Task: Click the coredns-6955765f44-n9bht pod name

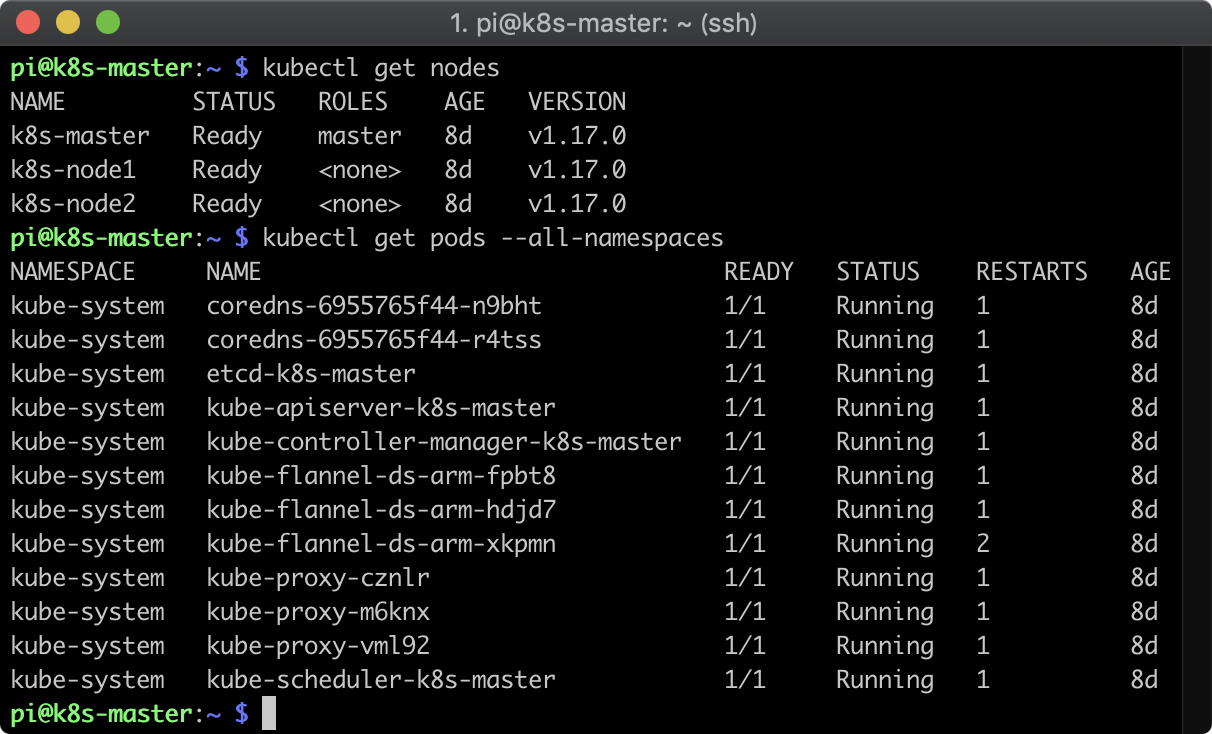Action: point(374,306)
